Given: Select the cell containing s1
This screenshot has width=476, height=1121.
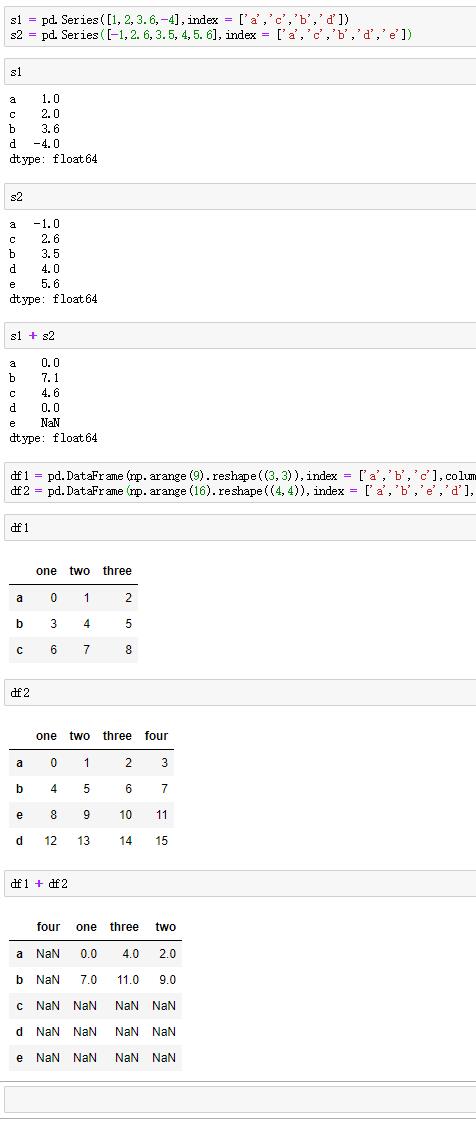Looking at the screenshot, I should [240, 72].
